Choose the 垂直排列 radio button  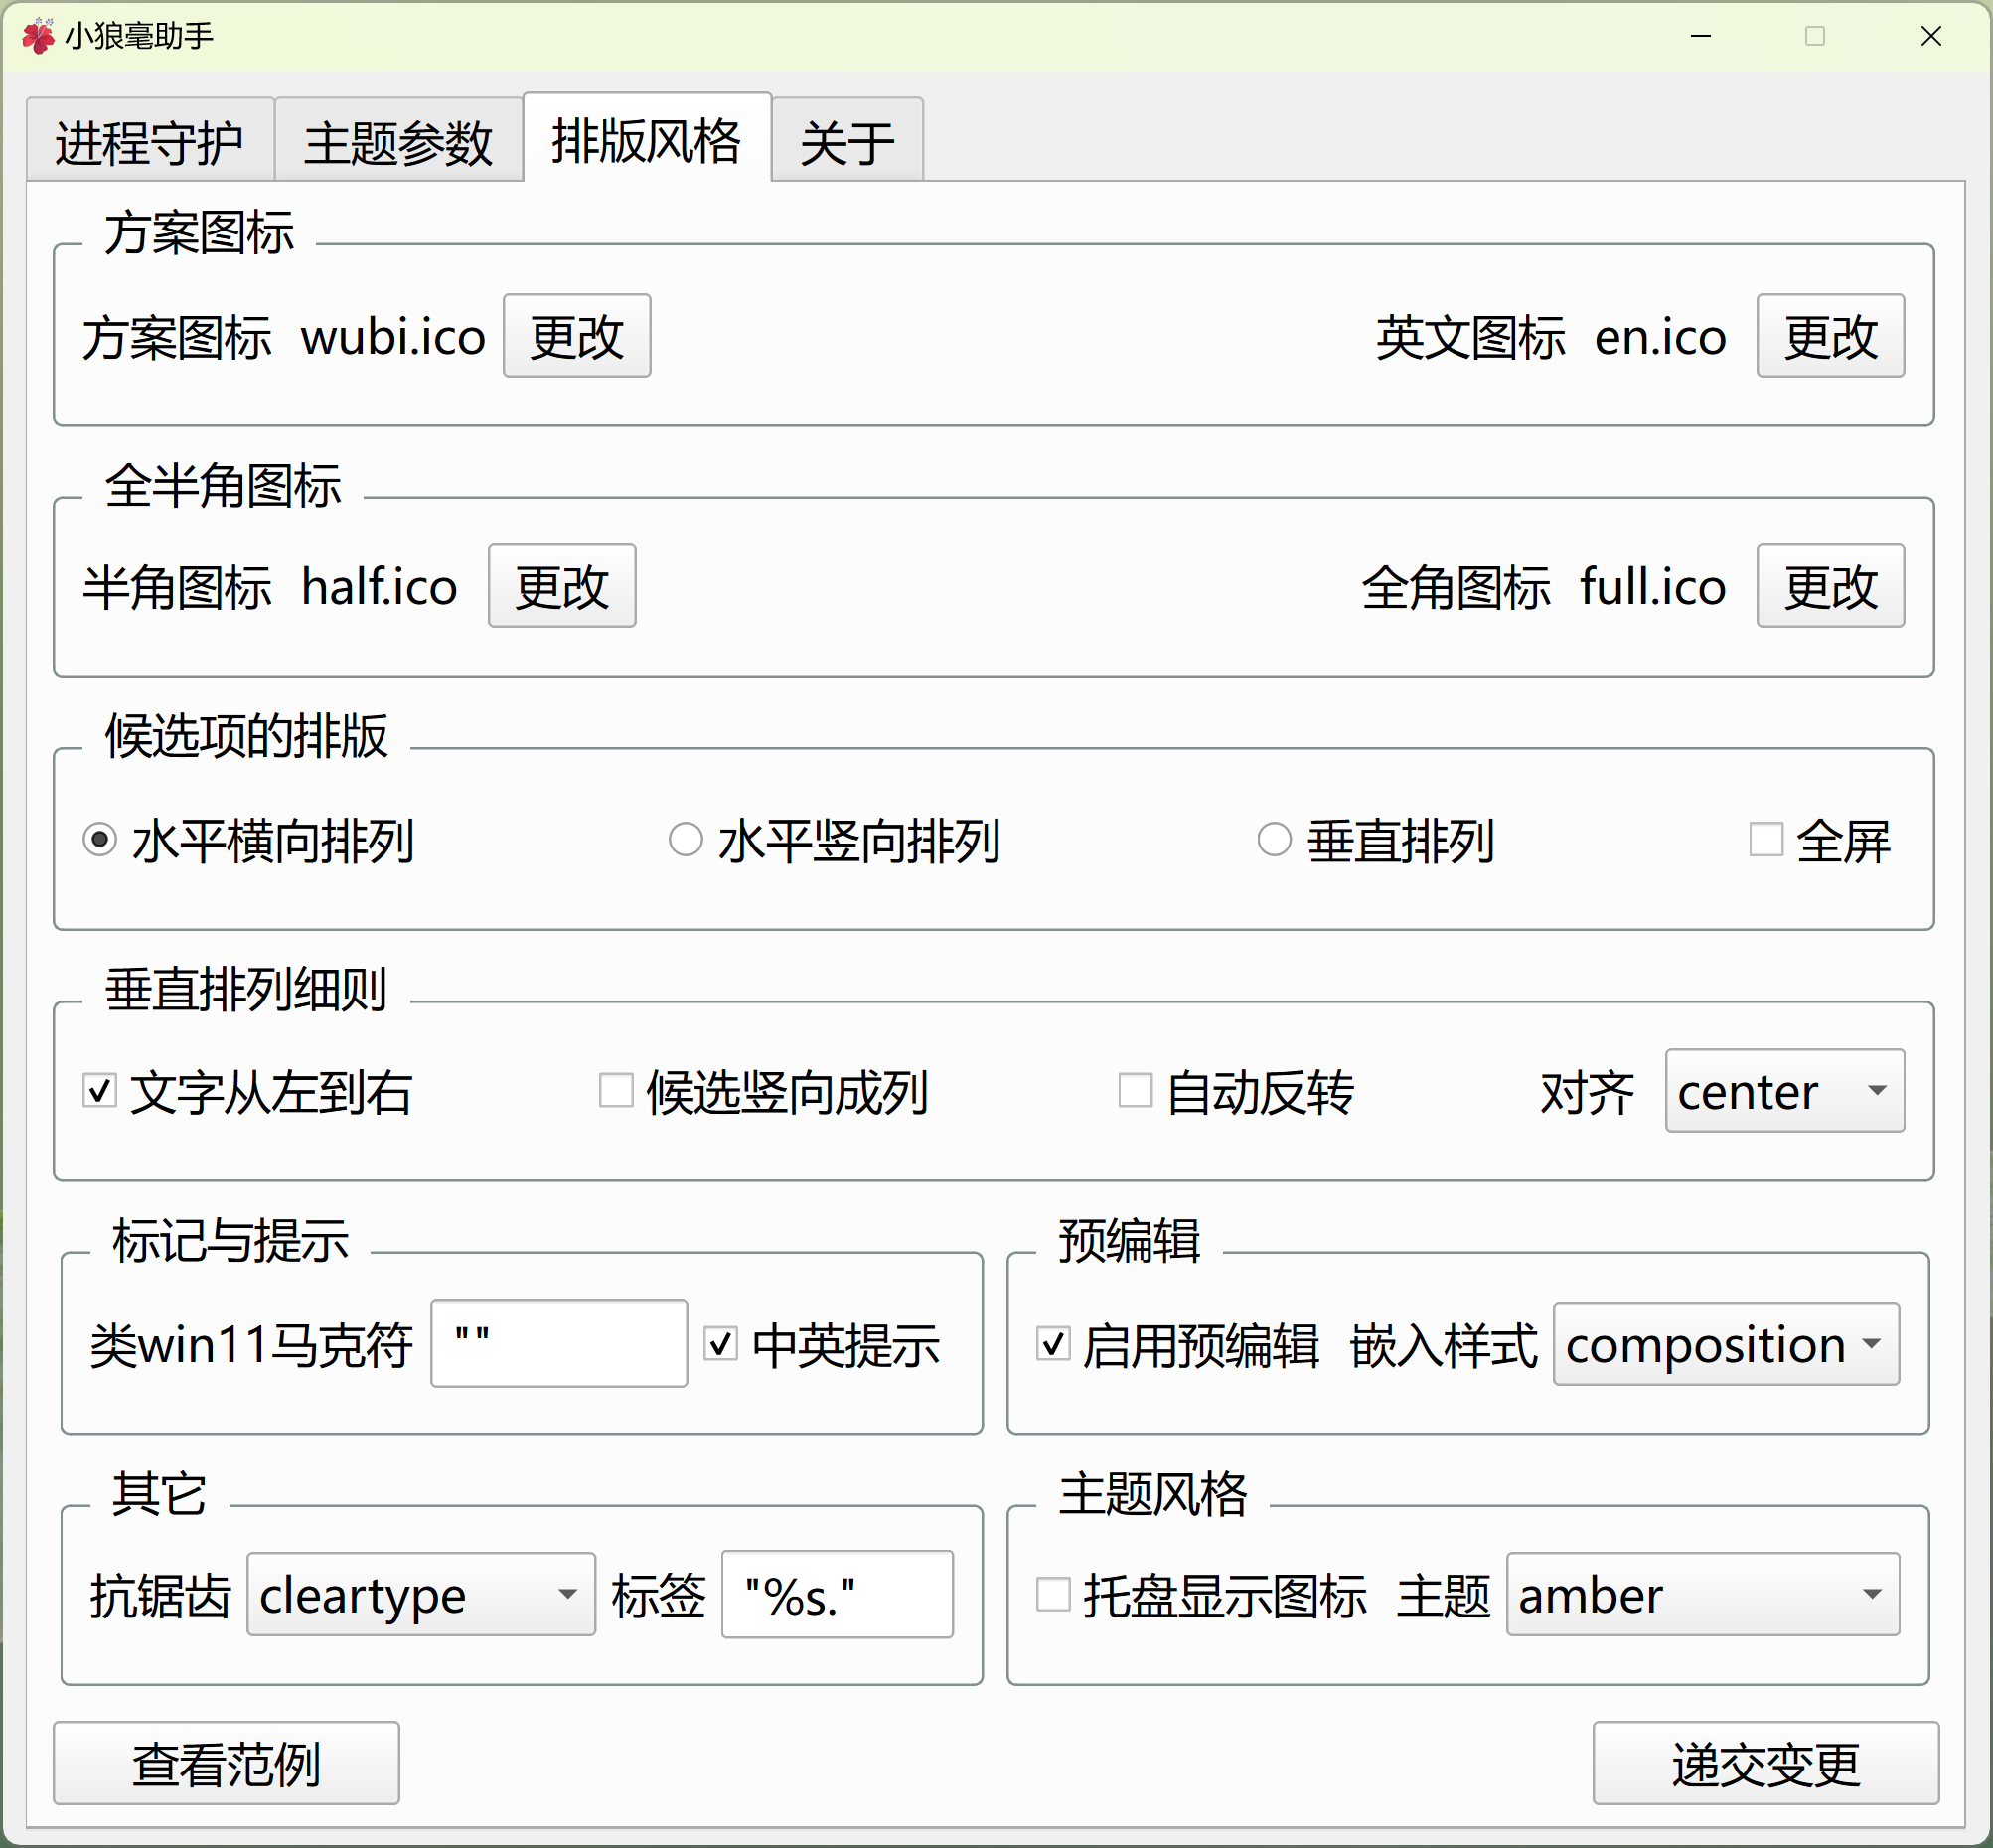pyautogui.click(x=1273, y=839)
